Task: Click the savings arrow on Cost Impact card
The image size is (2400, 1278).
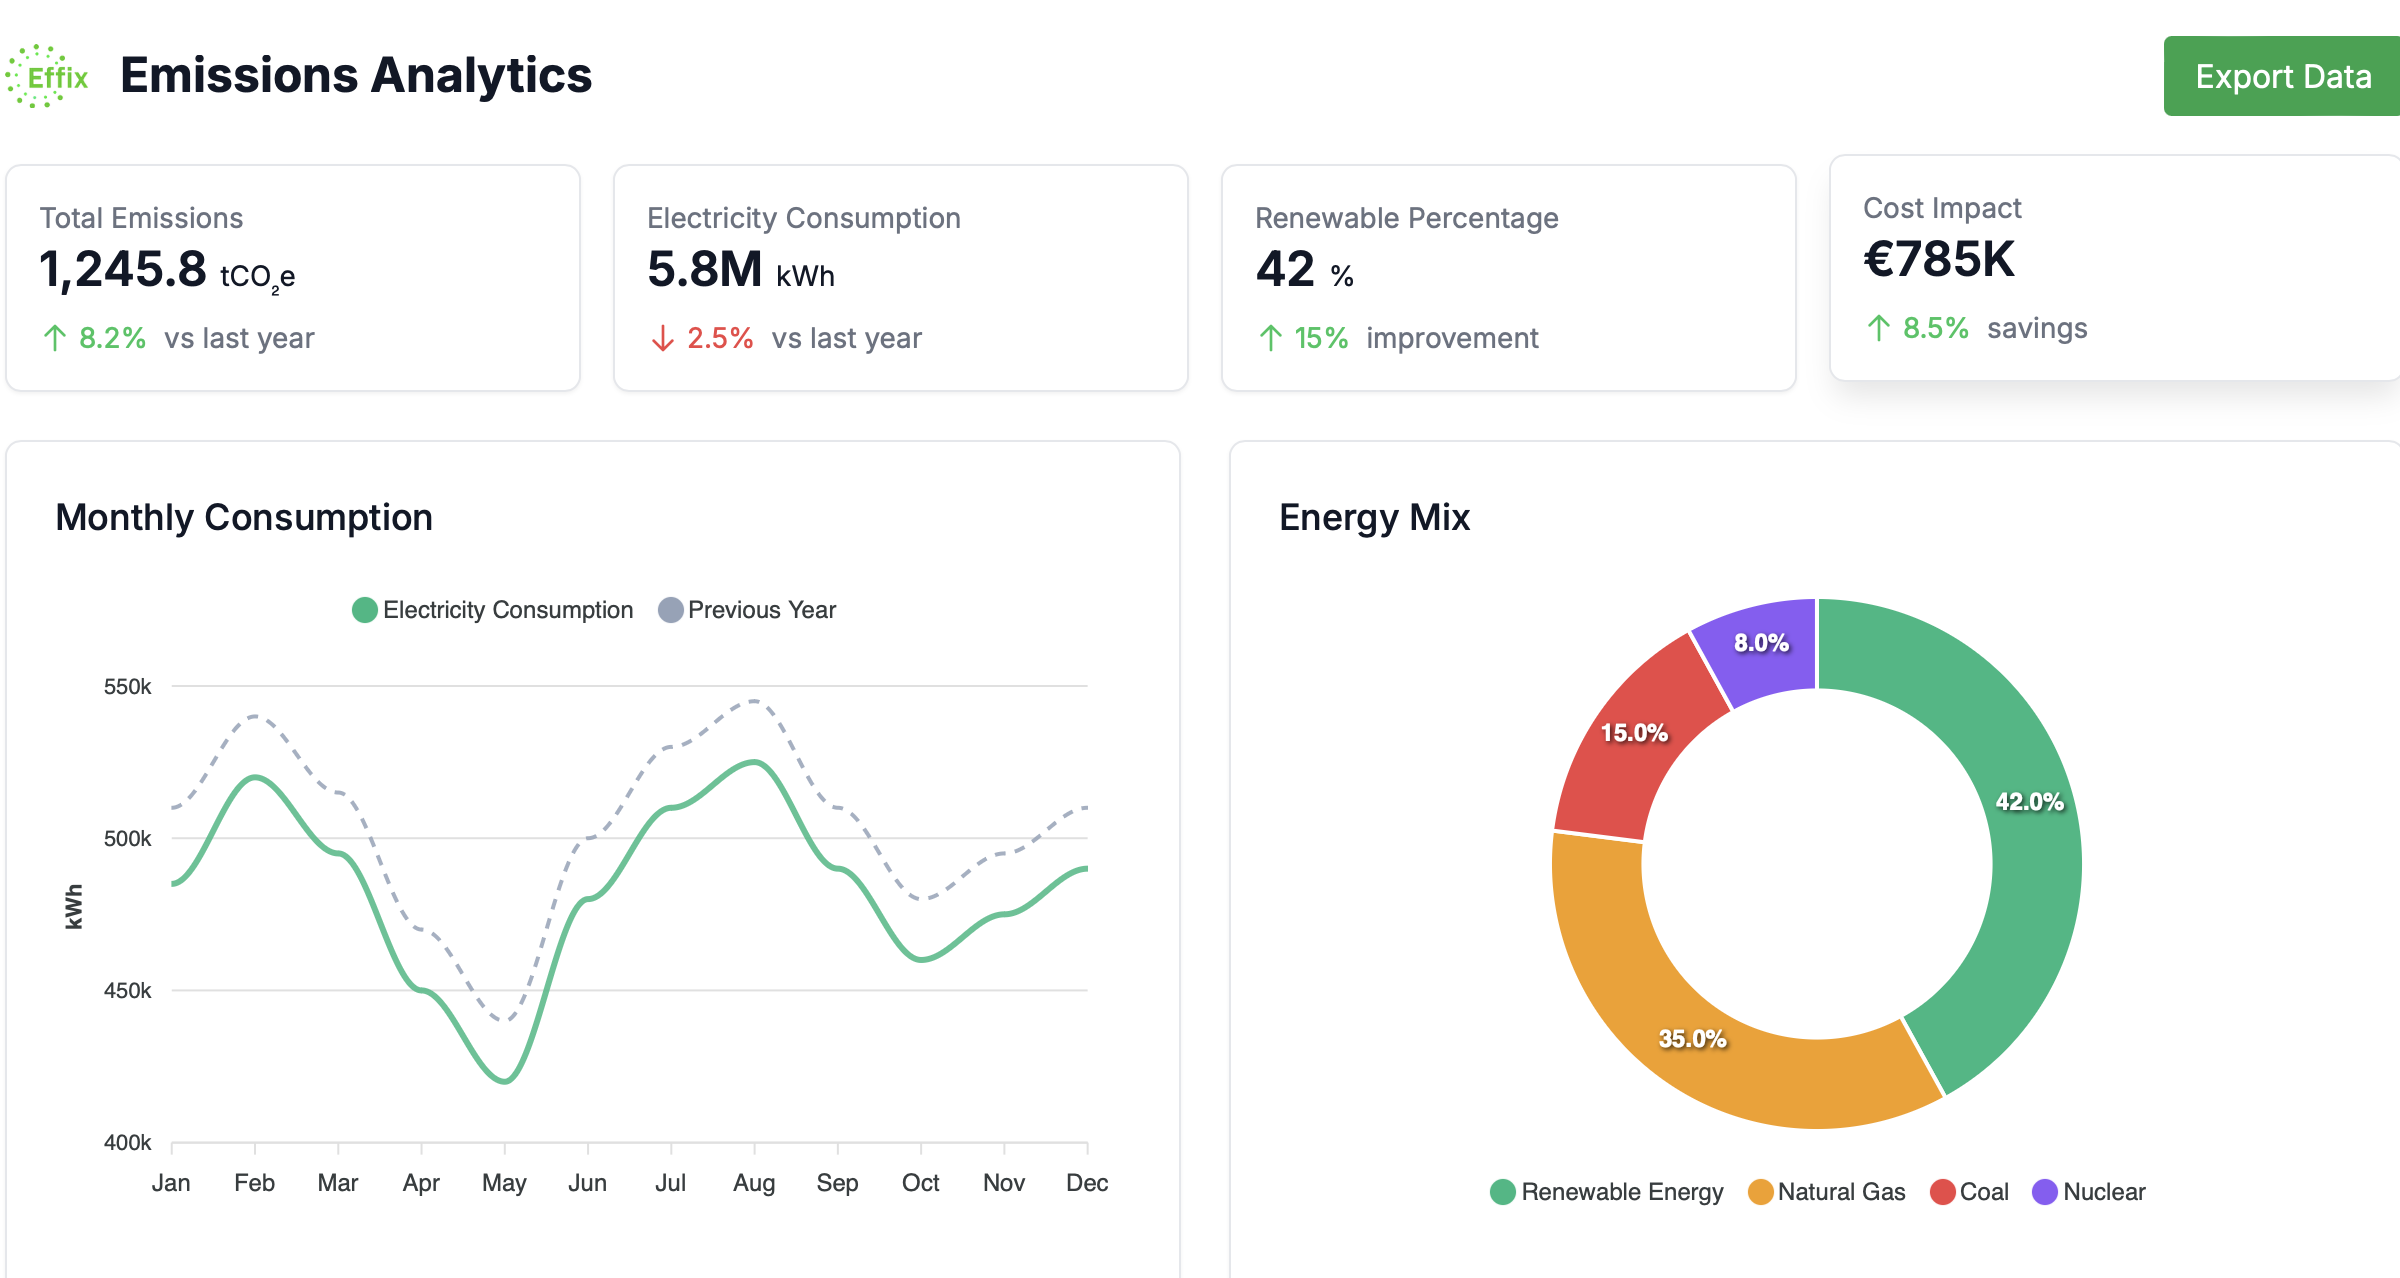Action: coord(1879,328)
